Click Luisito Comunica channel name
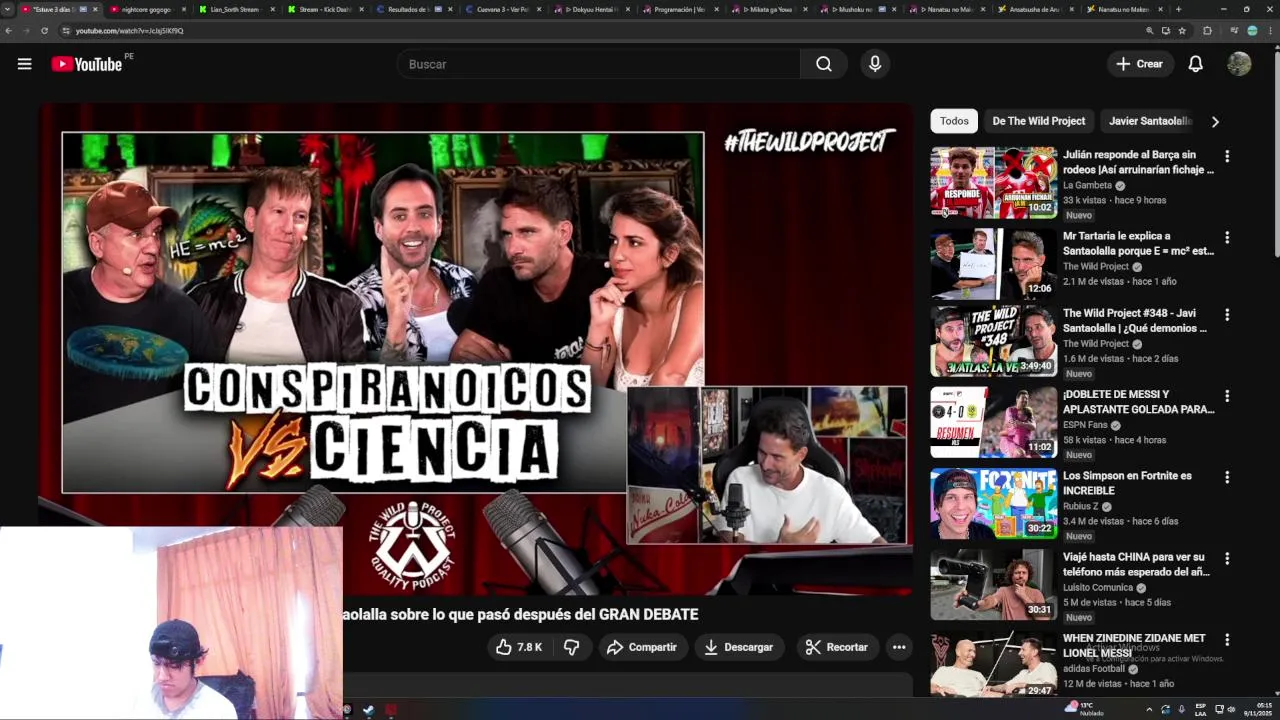The height and width of the screenshot is (720, 1280). (1098, 587)
